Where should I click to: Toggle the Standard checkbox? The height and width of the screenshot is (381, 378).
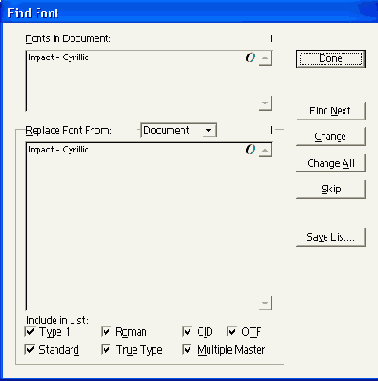point(30,349)
